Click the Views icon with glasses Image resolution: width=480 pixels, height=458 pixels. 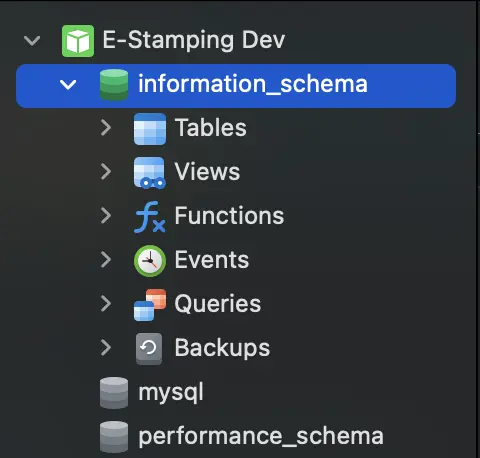pyautogui.click(x=150, y=173)
